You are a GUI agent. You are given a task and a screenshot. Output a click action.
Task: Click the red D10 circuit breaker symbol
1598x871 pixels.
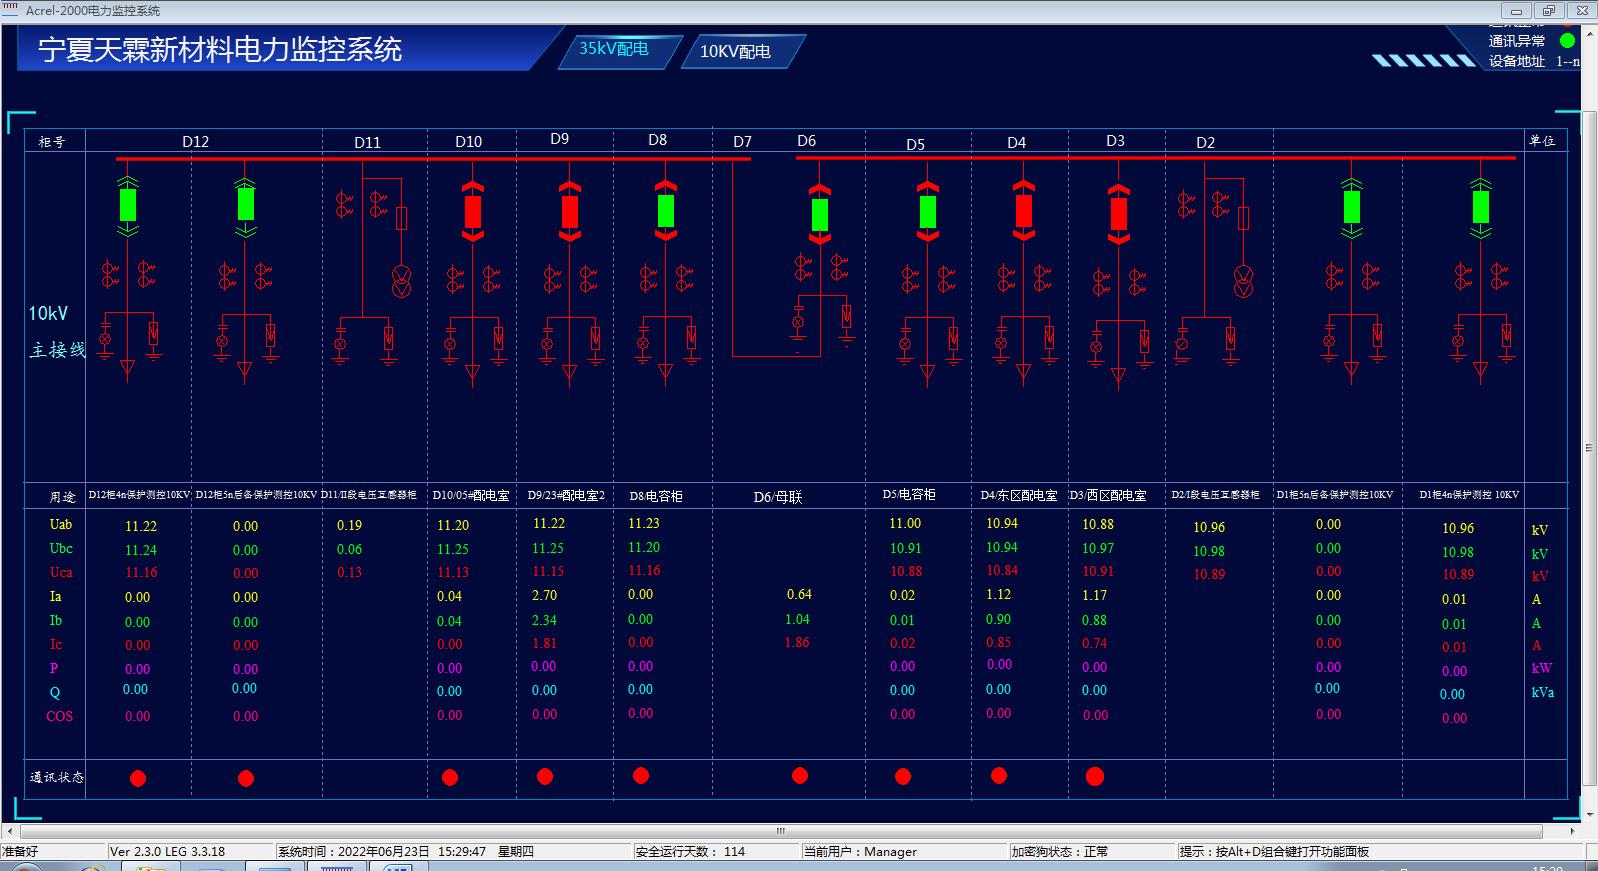pos(472,212)
